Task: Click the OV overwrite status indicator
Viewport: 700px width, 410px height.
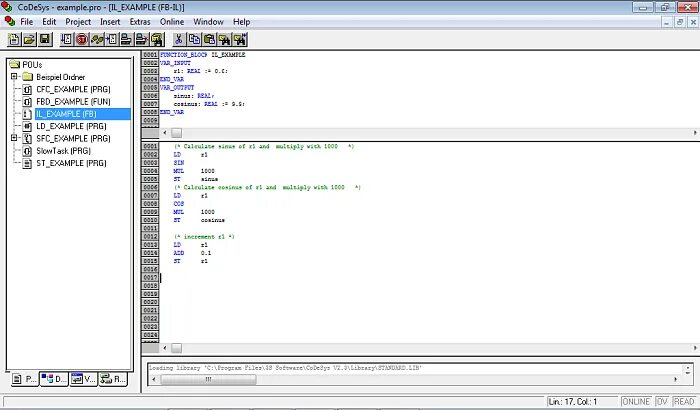Action: 662,402
